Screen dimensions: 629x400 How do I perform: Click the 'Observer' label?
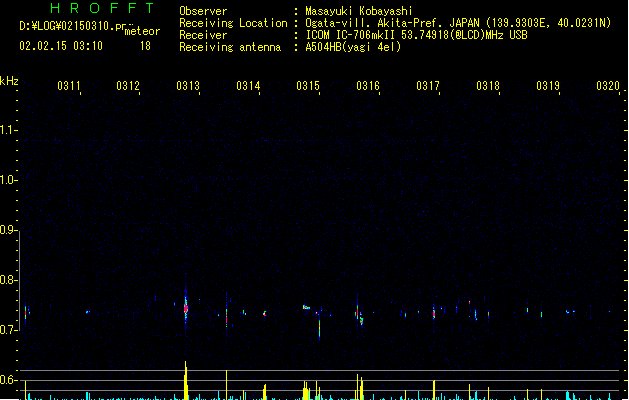[203, 11]
